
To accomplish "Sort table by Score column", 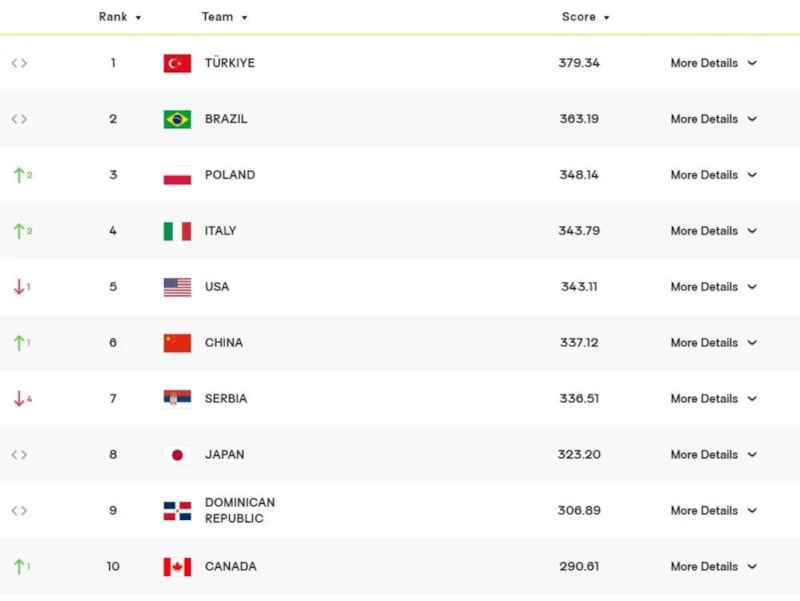I will [585, 17].
